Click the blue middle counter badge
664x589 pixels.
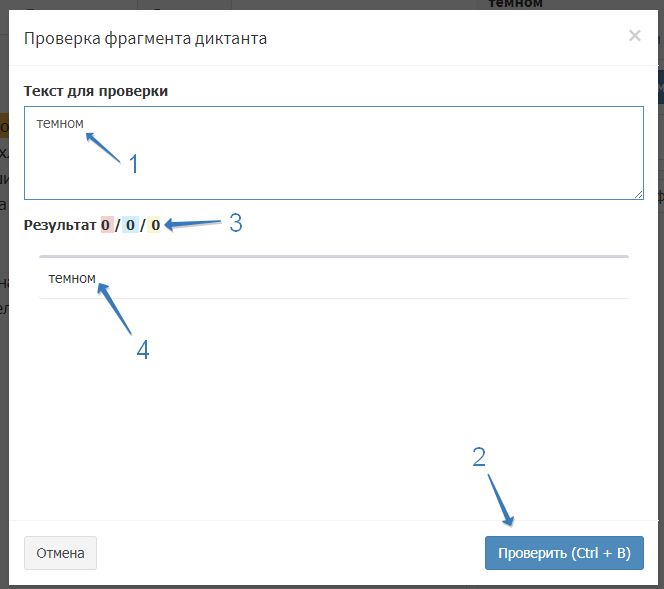pos(131,225)
